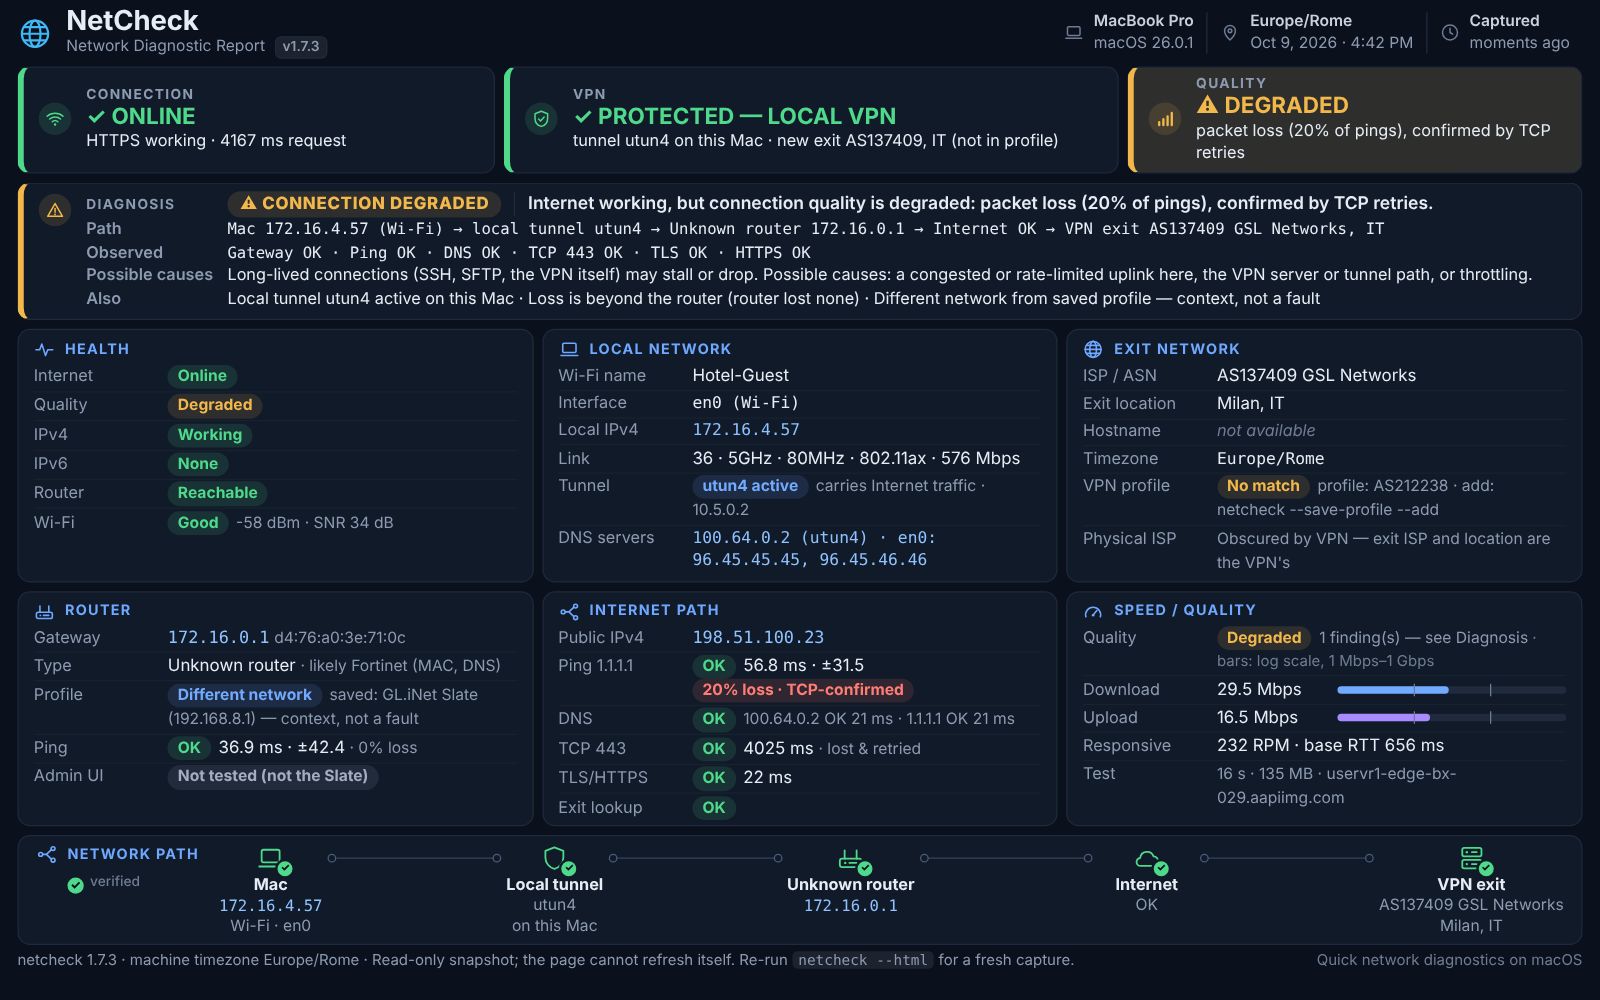
Task: Click the OK badge in the TLS/HTTPS row
Action: tap(714, 778)
